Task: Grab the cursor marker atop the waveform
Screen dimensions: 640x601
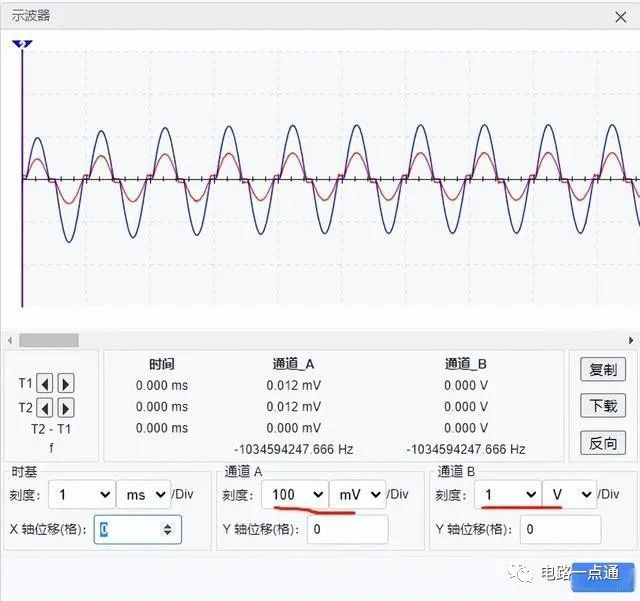Action: (22, 44)
